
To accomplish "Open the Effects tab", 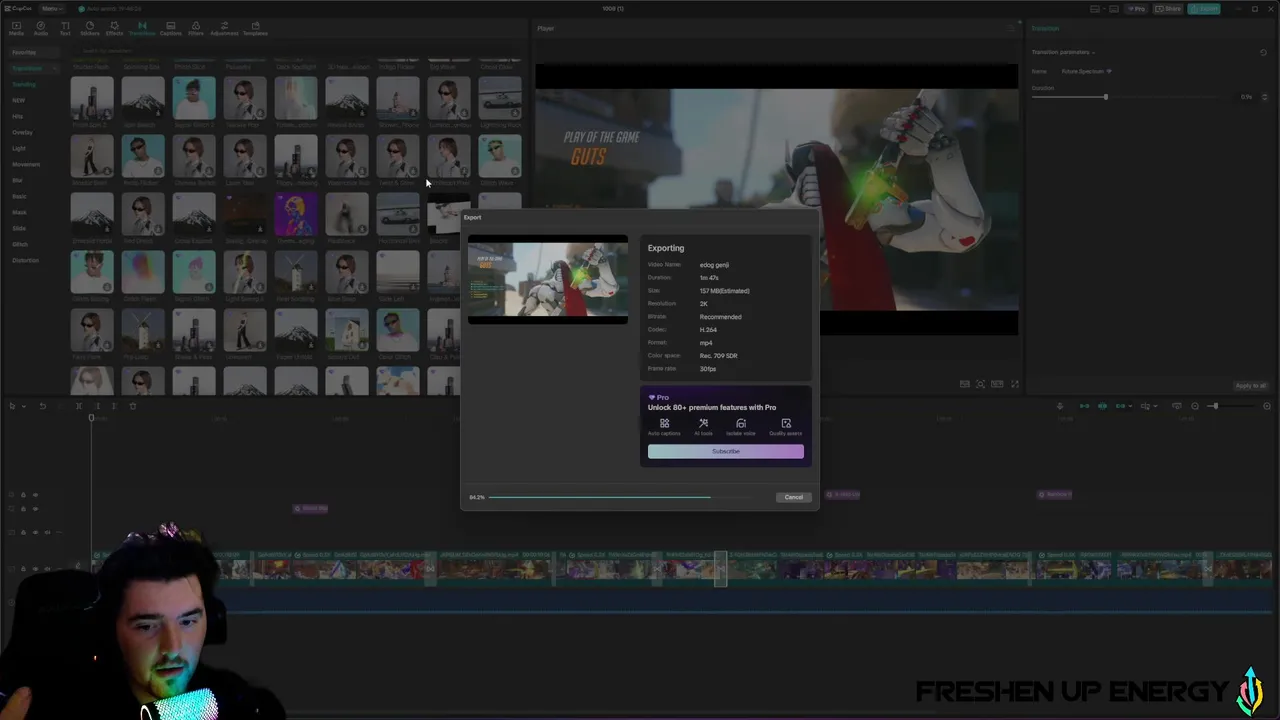I will (115, 28).
